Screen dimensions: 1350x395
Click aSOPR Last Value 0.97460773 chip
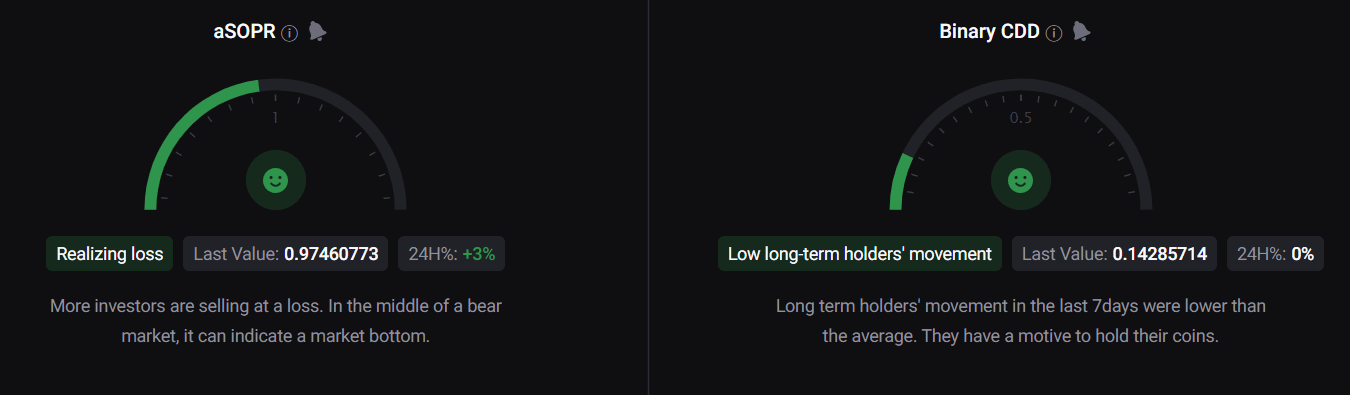(286, 254)
